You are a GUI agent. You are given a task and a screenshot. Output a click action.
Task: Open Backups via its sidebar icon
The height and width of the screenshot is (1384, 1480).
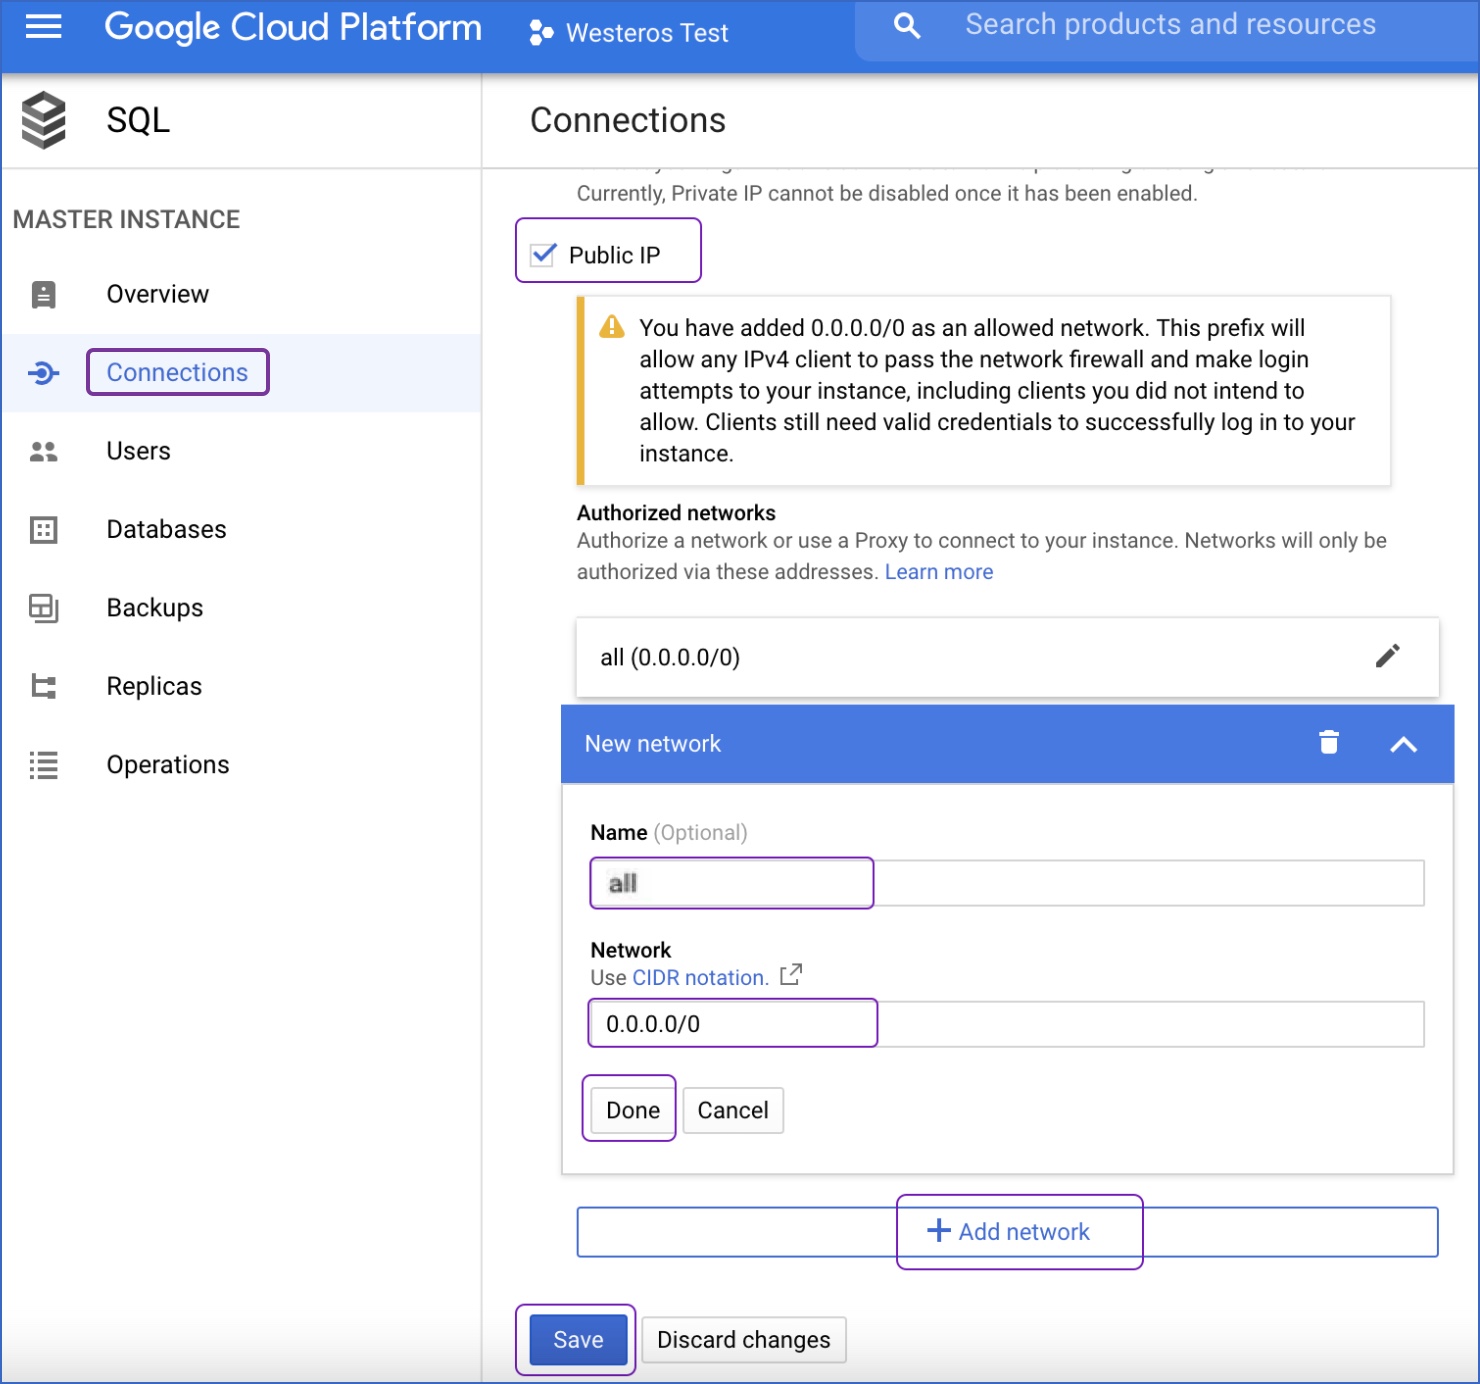43,608
